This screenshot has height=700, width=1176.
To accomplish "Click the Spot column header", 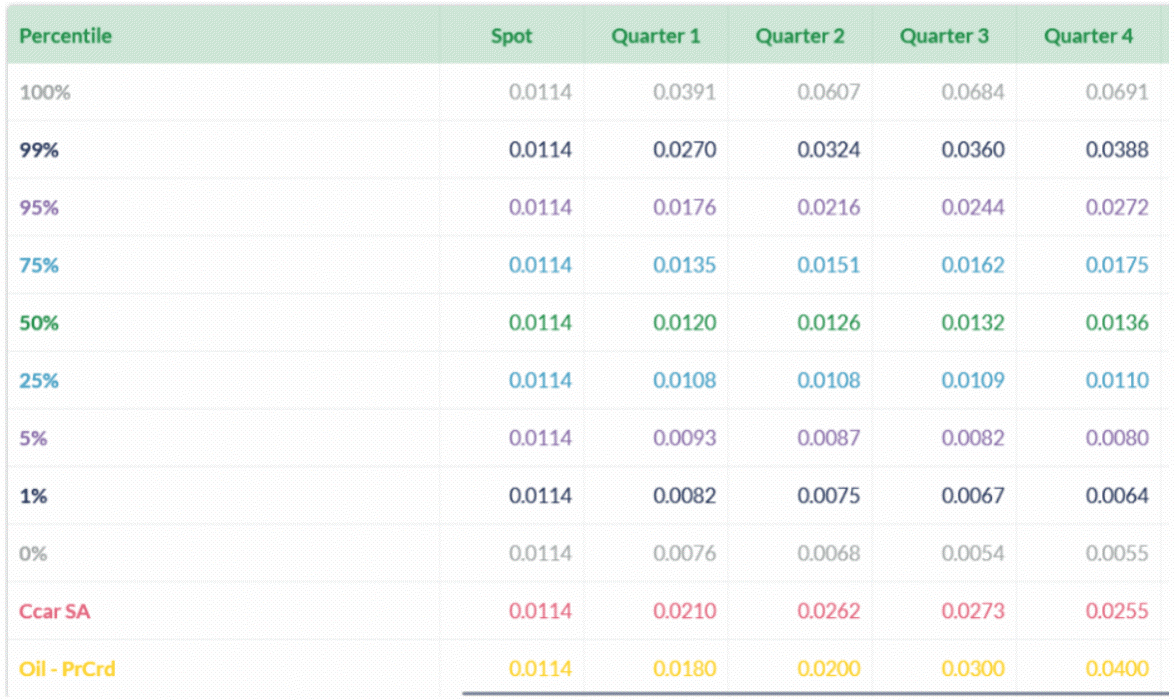I will (511, 36).
